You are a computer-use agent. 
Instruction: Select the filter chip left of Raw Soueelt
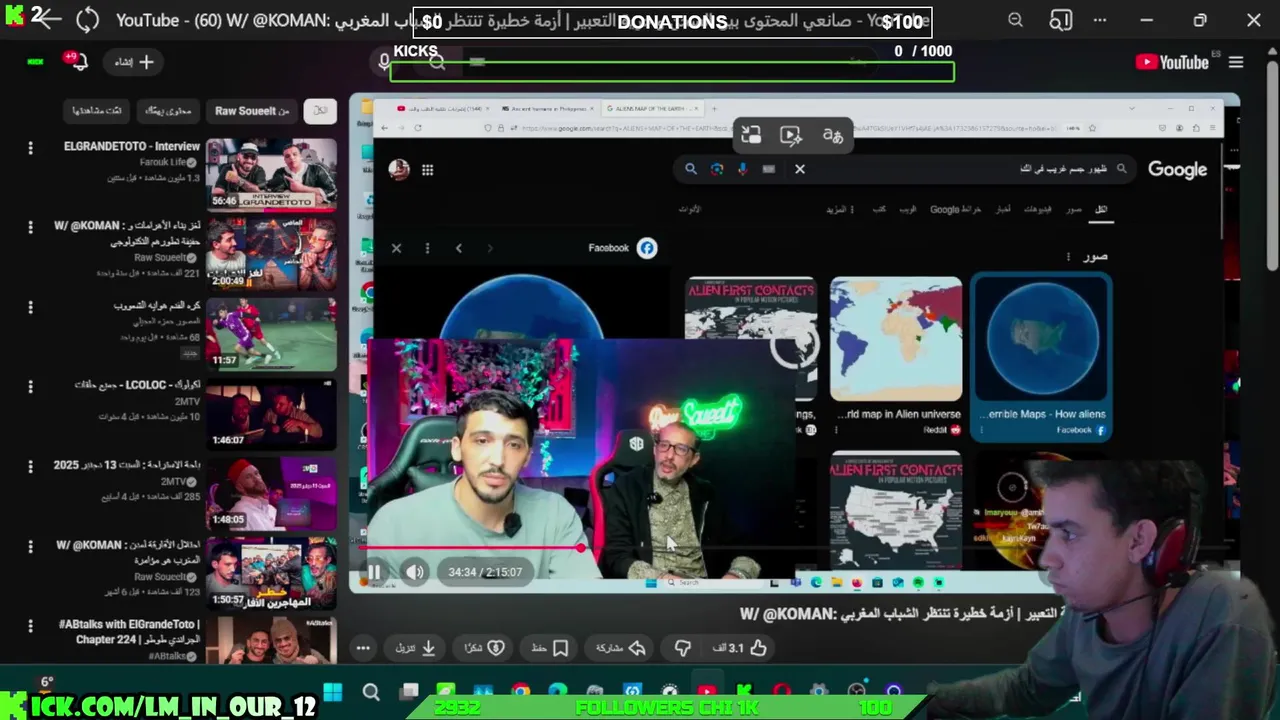coord(168,111)
